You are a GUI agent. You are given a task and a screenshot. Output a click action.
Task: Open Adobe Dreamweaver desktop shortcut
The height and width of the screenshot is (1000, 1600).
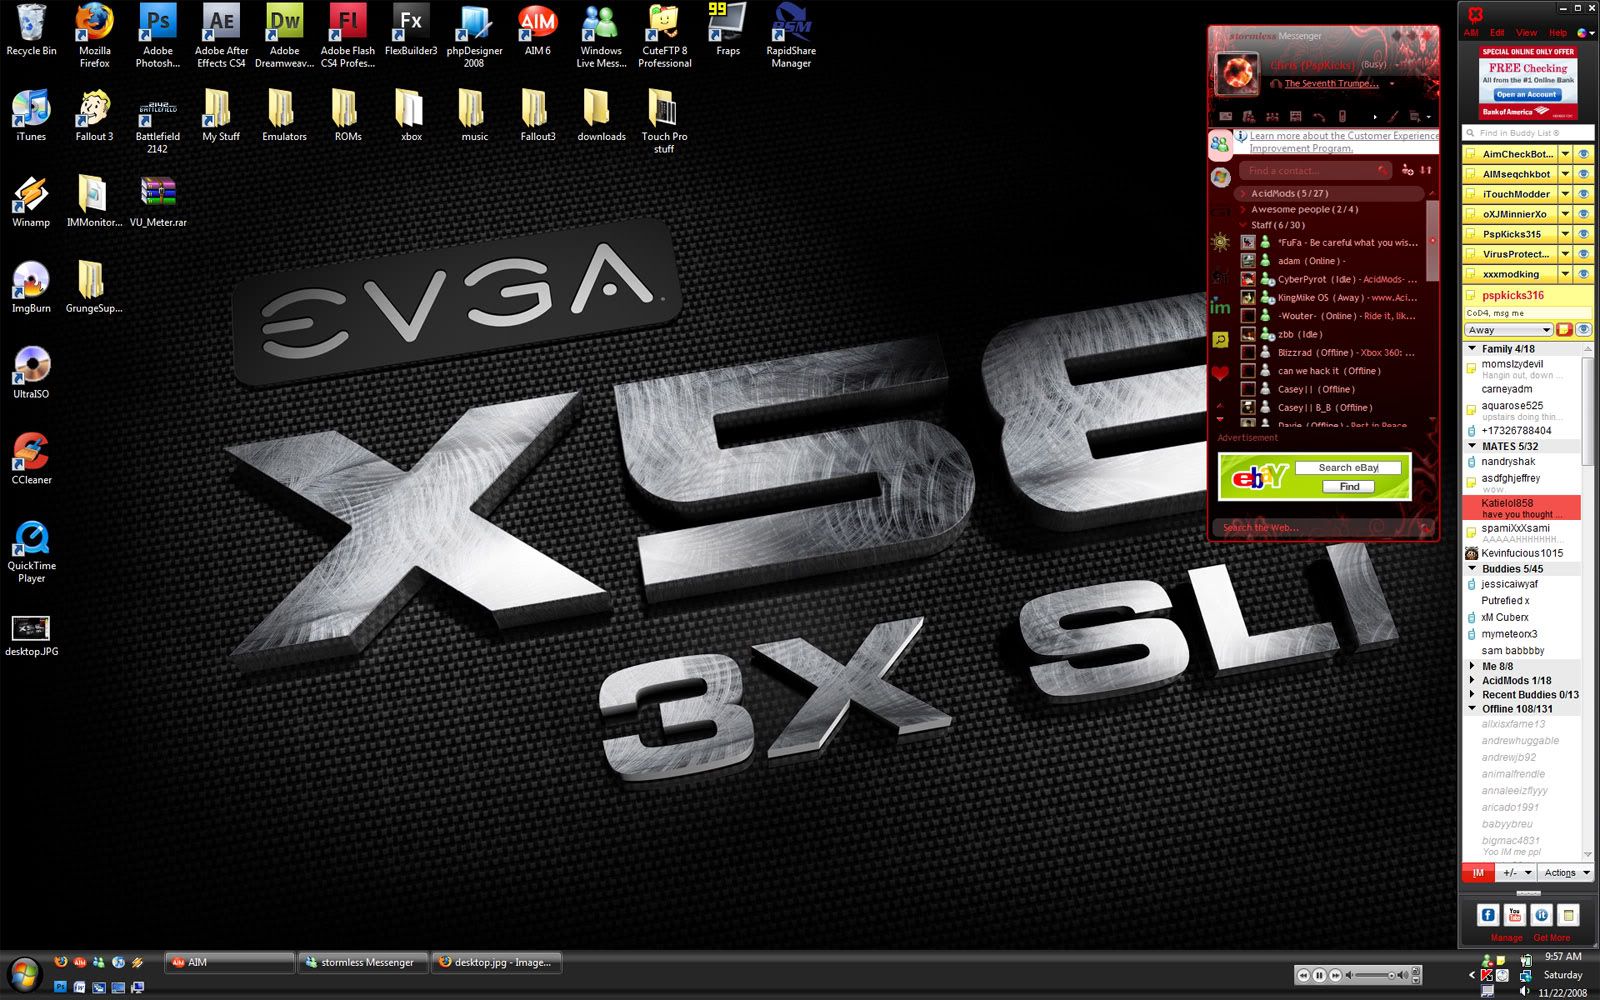(x=284, y=35)
